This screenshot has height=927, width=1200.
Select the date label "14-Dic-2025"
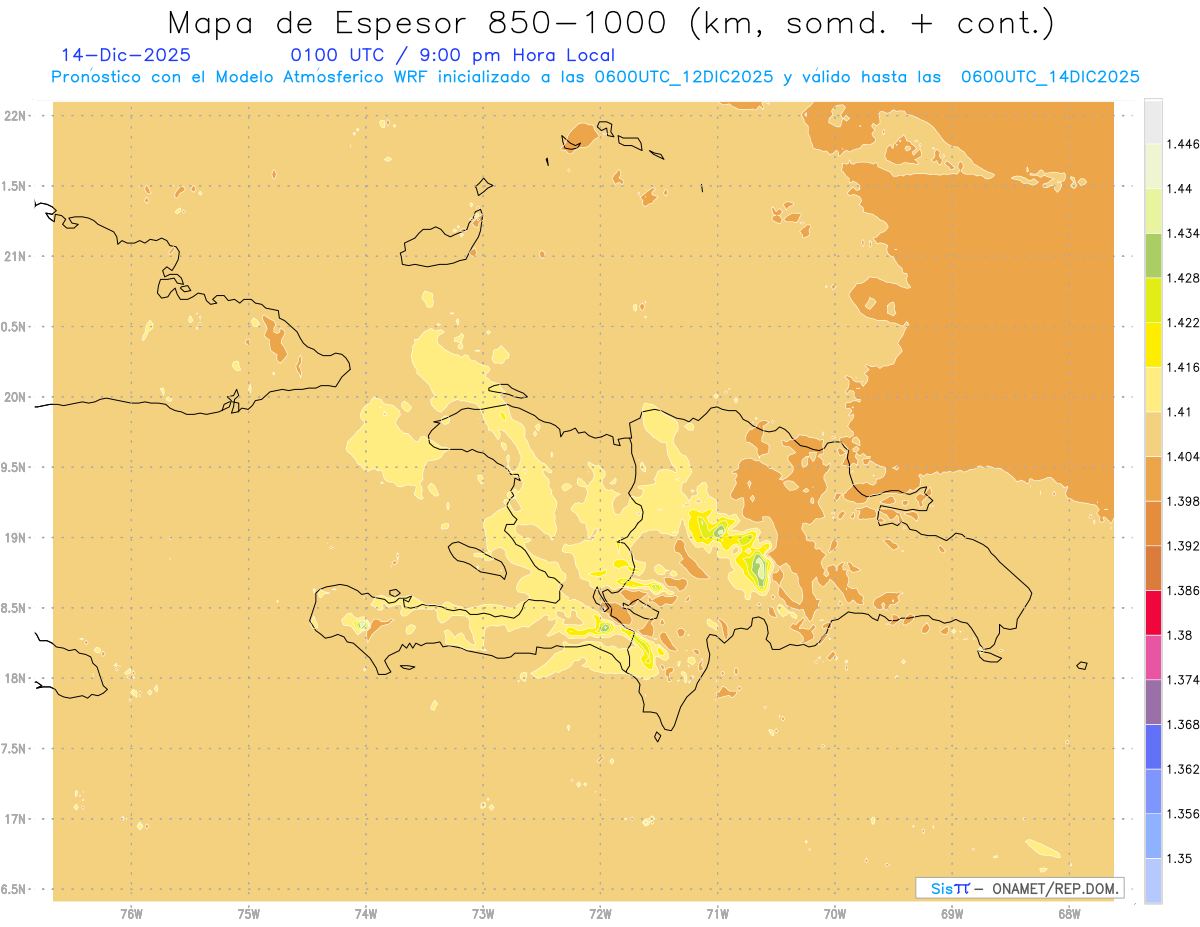[x=126, y=55]
